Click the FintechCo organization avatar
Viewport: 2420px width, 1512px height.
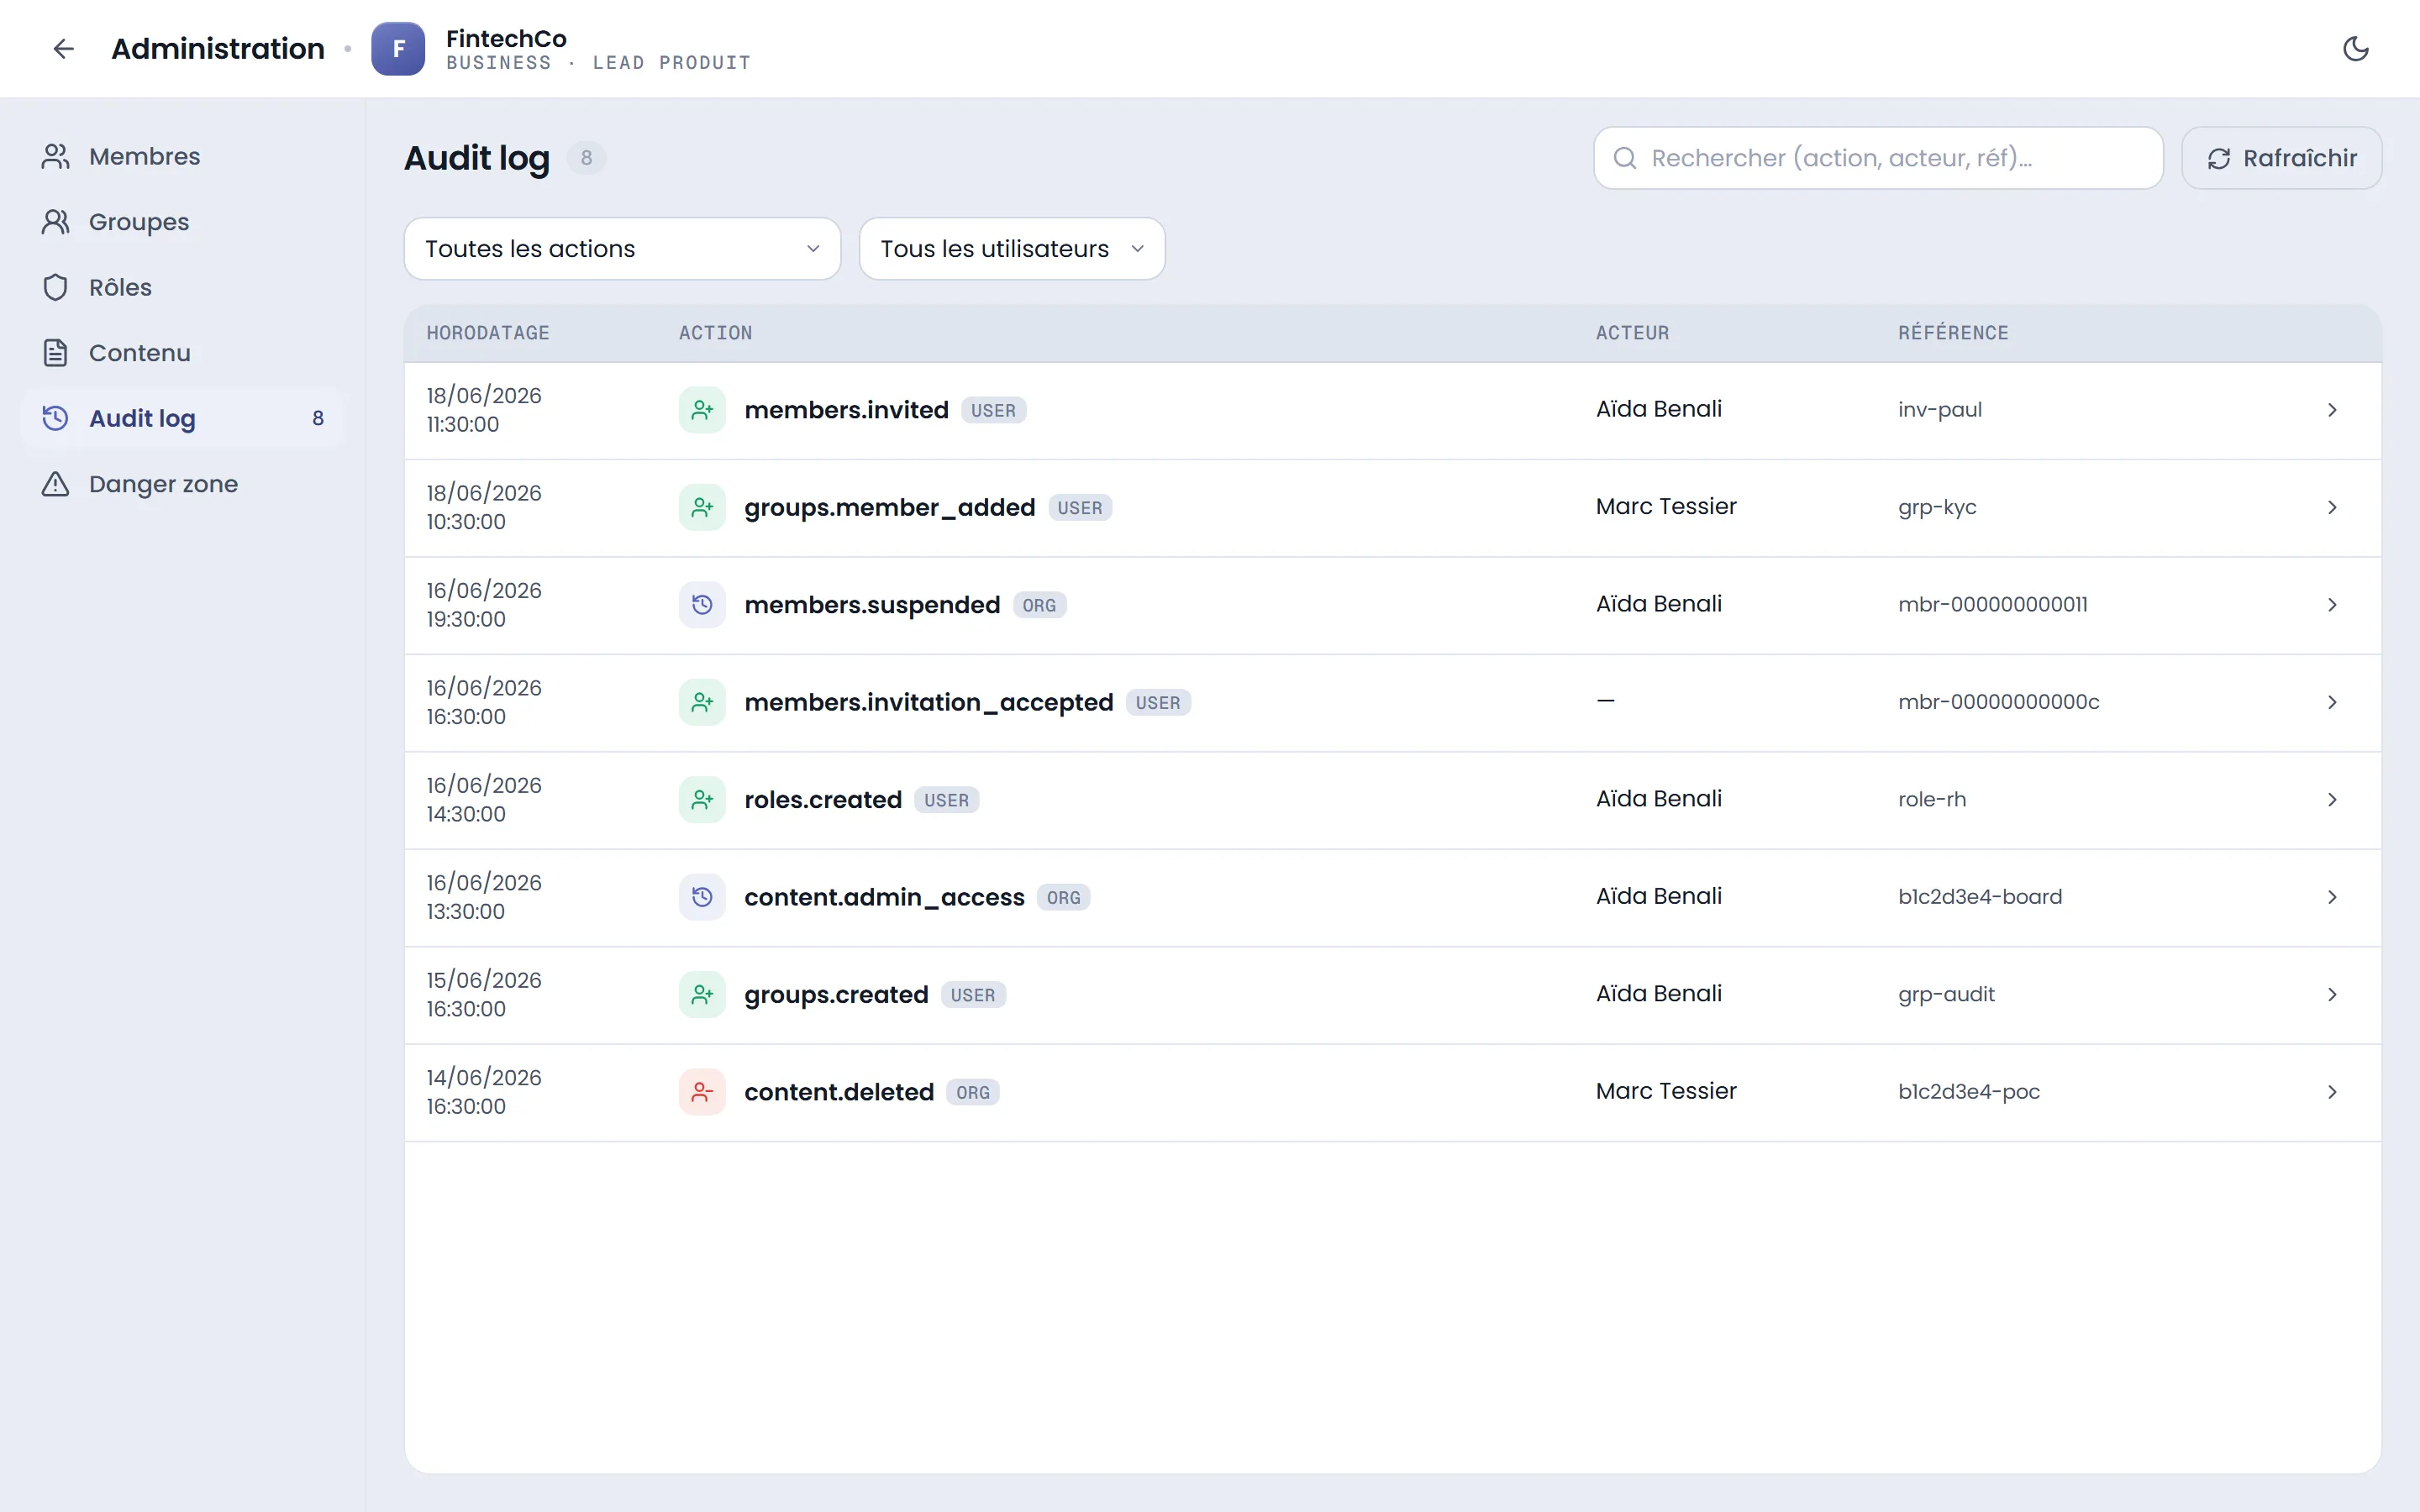click(398, 48)
